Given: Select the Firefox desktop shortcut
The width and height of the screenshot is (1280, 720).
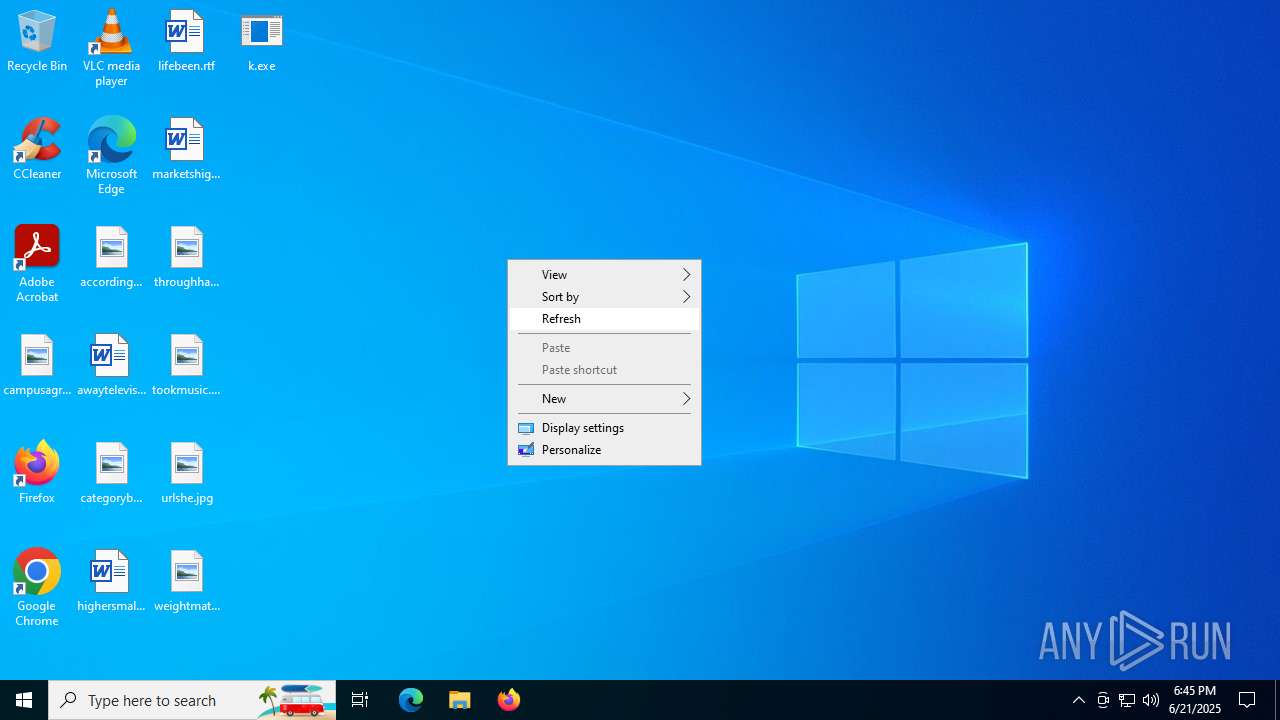Looking at the screenshot, I should click(x=37, y=473).
